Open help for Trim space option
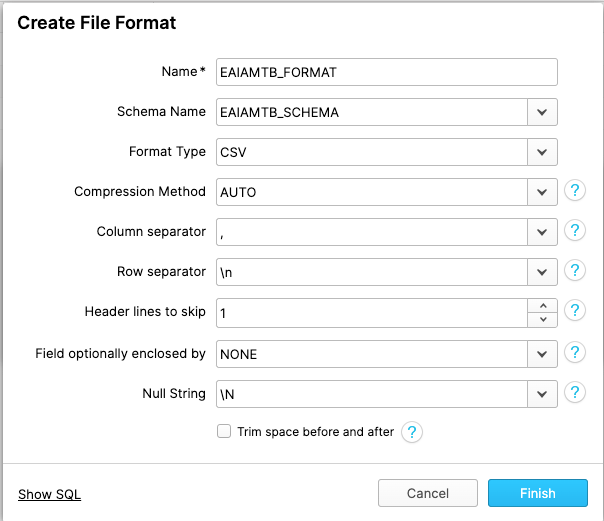 coord(412,432)
